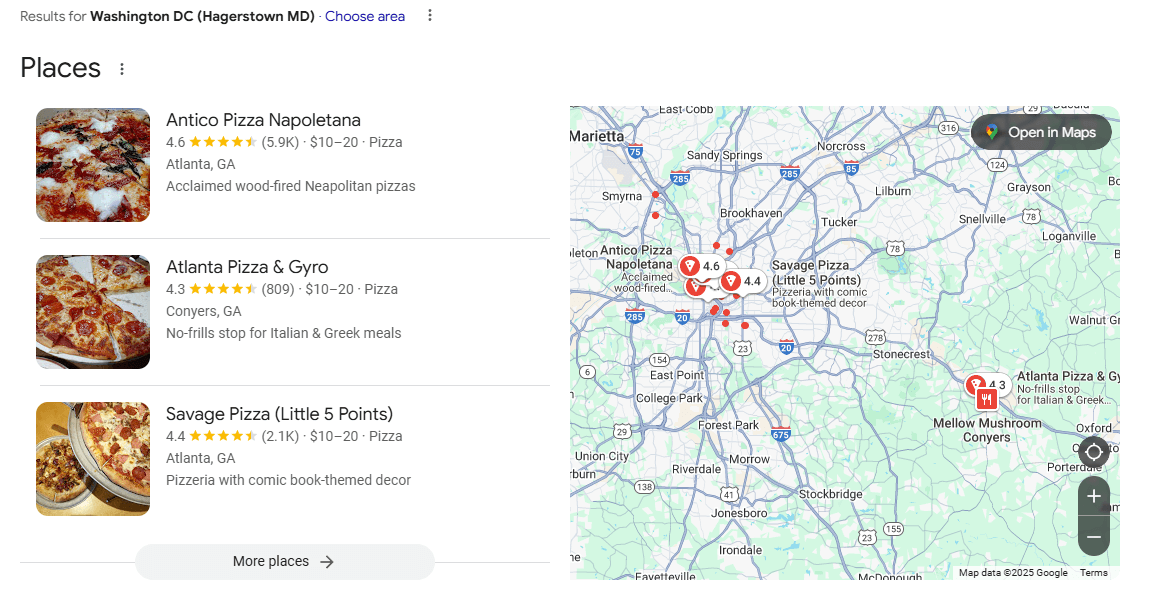The height and width of the screenshot is (607, 1158).
Task: Select the Mellow Mushroom restaurant marker
Action: click(987, 400)
